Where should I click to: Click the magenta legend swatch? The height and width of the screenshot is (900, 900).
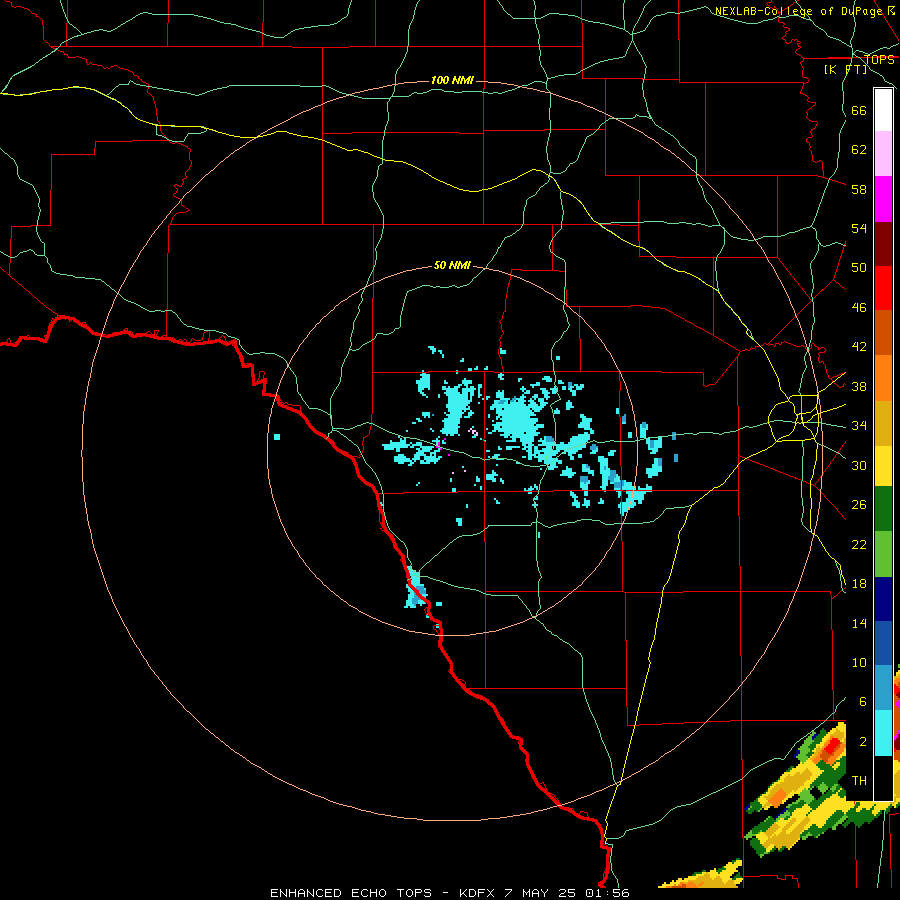click(x=883, y=199)
